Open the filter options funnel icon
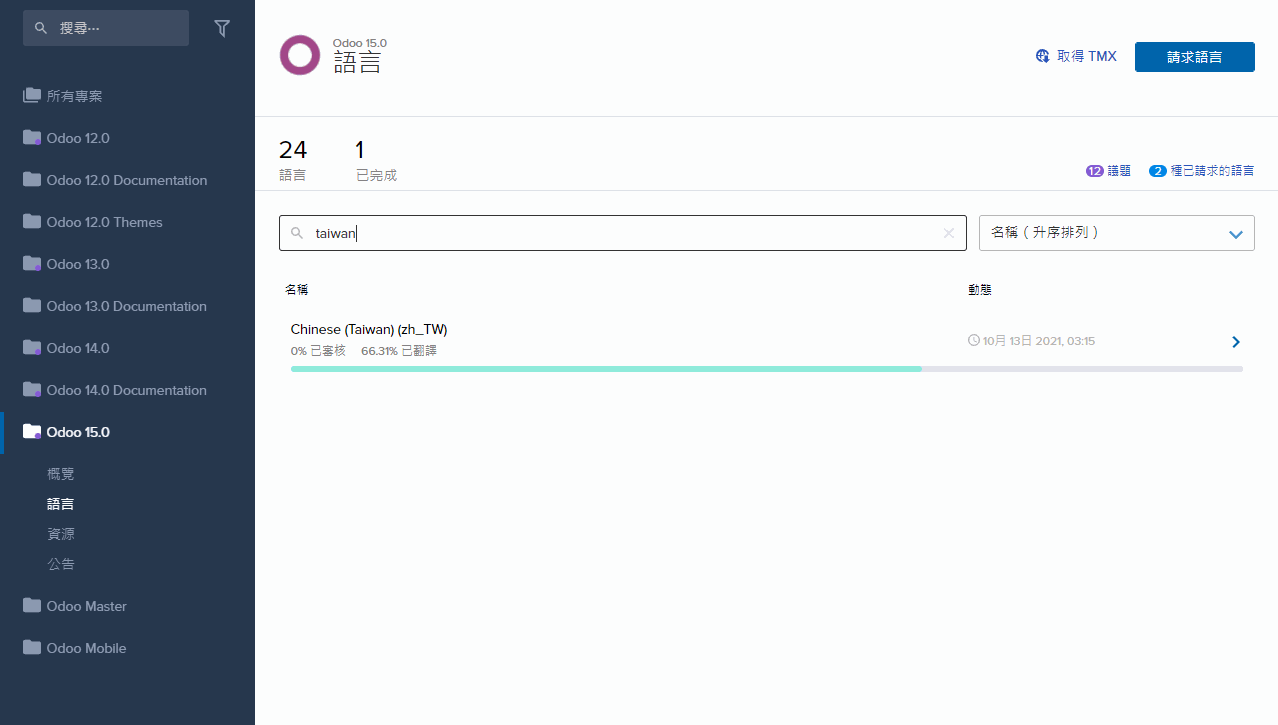This screenshot has width=1278, height=725. (x=222, y=28)
